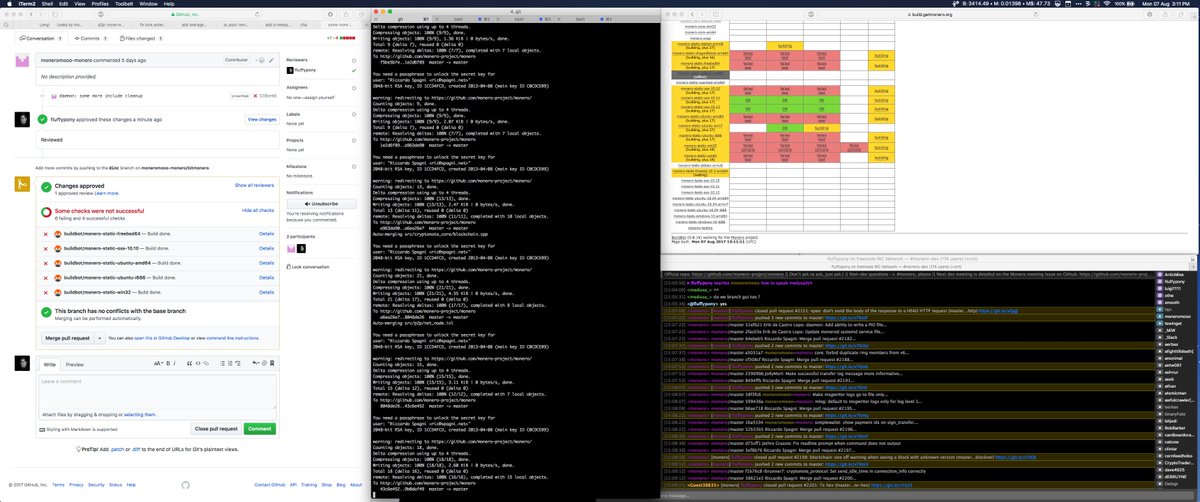The image size is (1200, 502).
Task: Switch to the Commits tab
Action: [91, 38]
